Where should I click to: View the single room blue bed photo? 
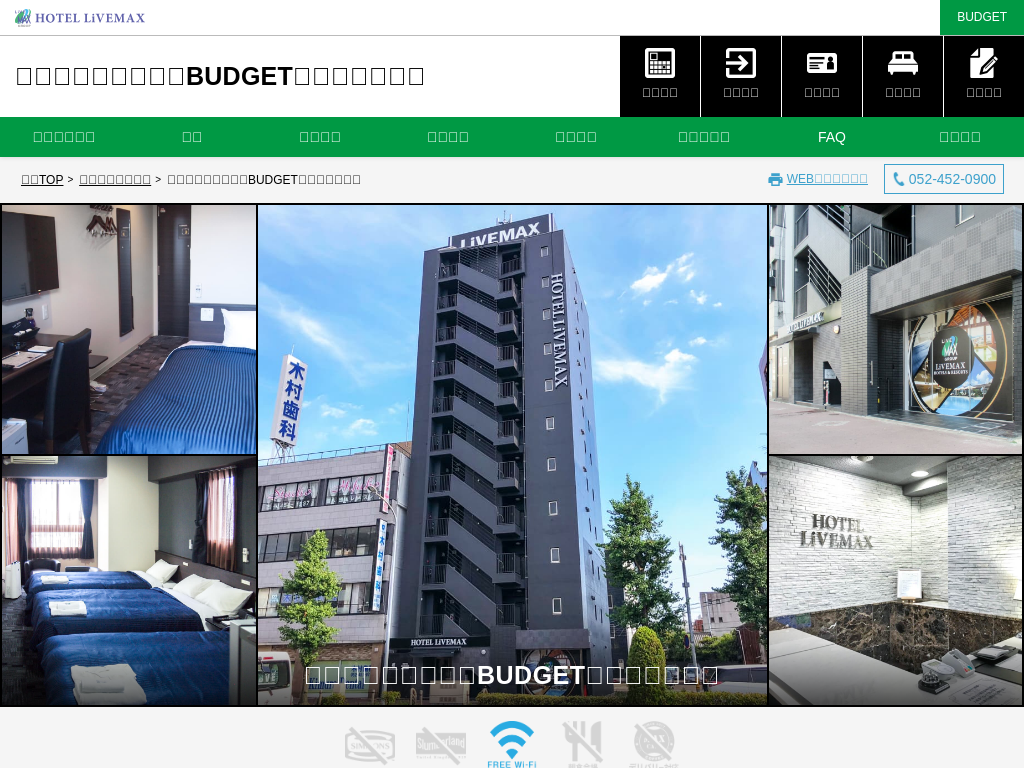[x=129, y=329]
